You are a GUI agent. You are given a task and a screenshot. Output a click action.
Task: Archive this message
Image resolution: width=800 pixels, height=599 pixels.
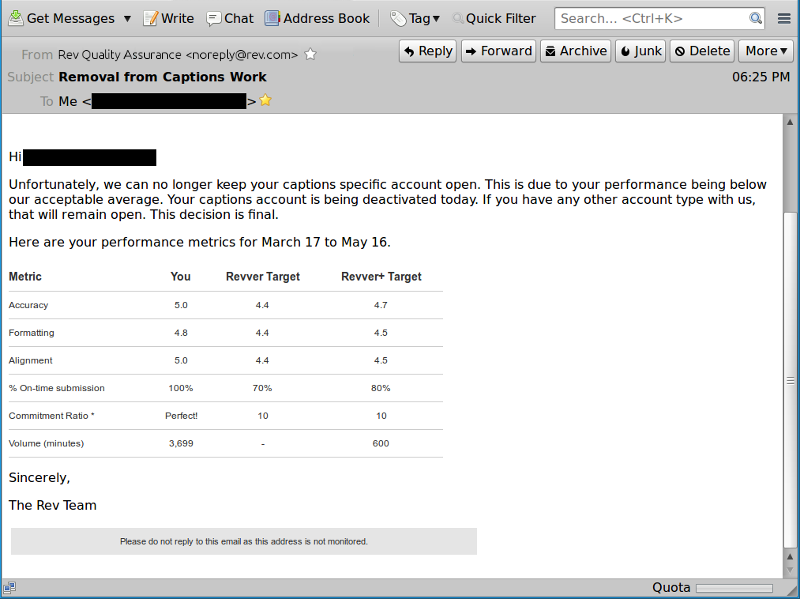(576, 51)
